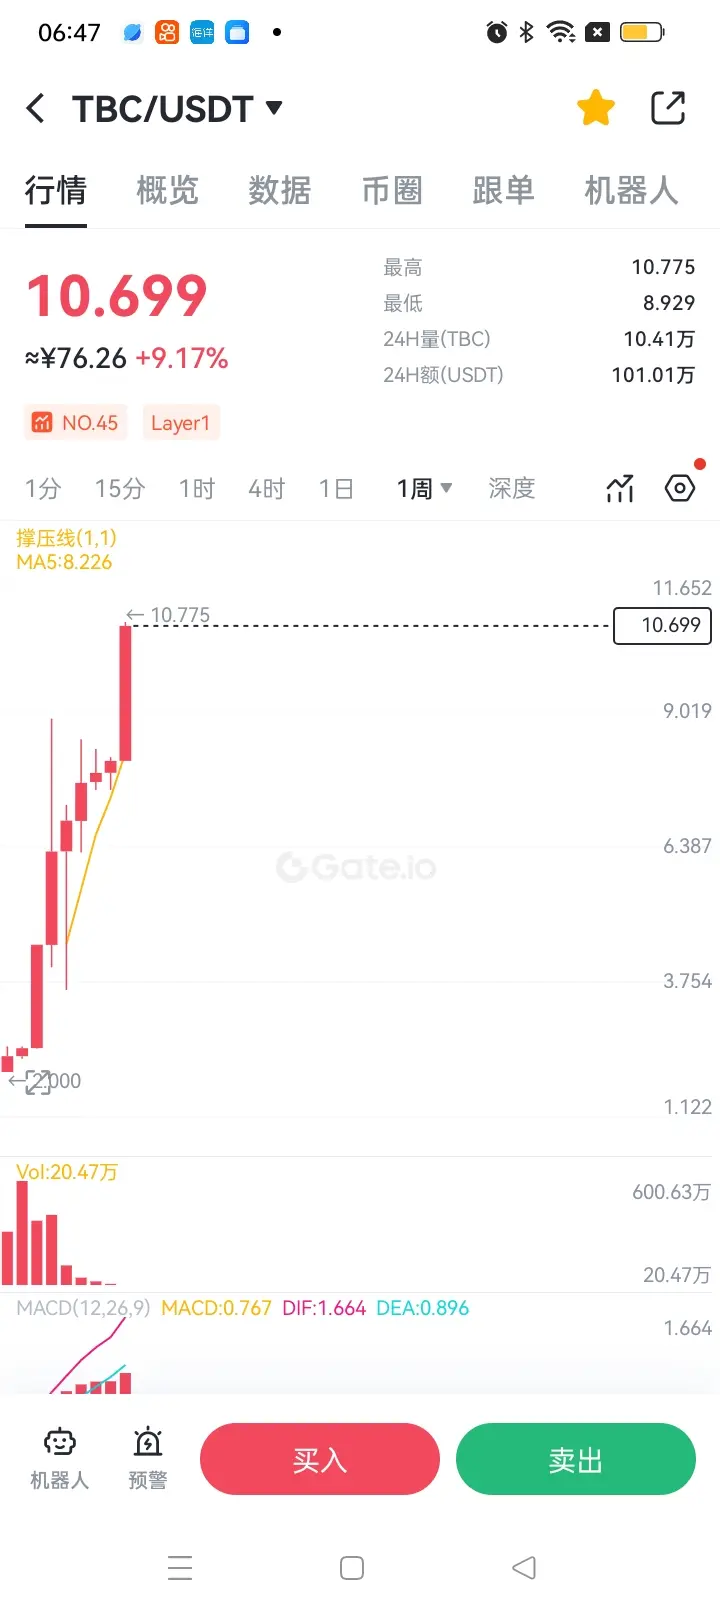Screen dimensions: 720x1612
Task: Switch to the 跟单 tab
Action: [503, 190]
